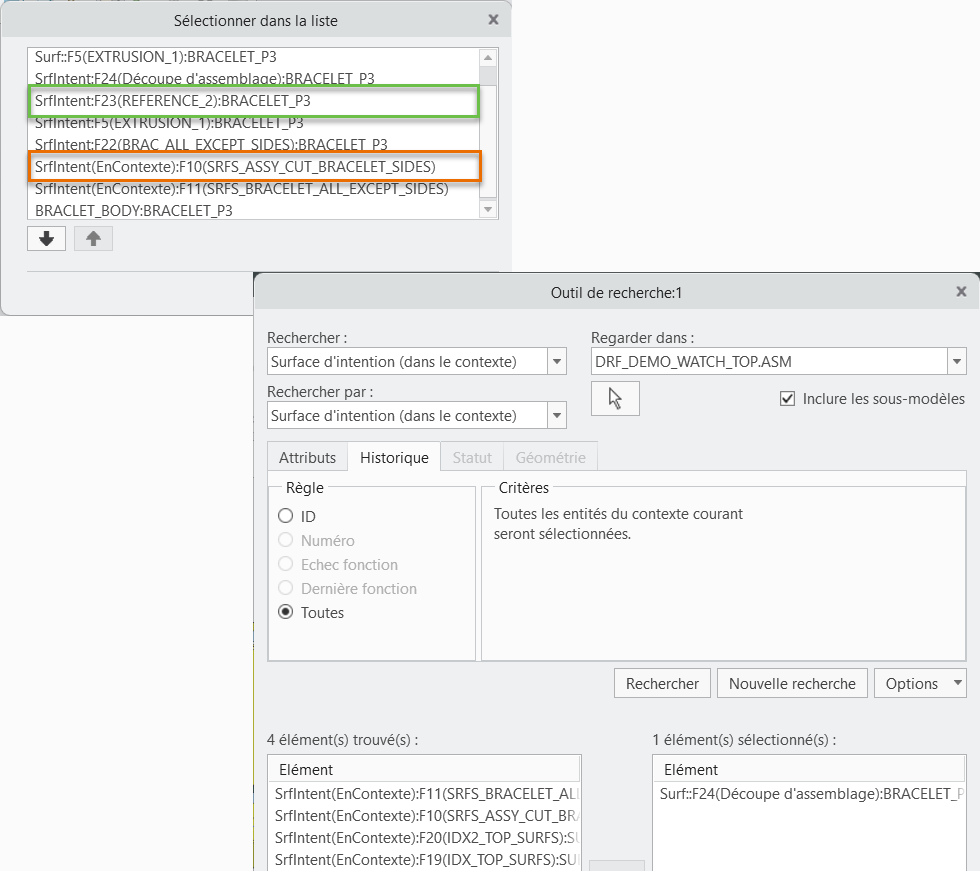Select found element F20(IDX2_TOP_SURFS) in results

426,837
